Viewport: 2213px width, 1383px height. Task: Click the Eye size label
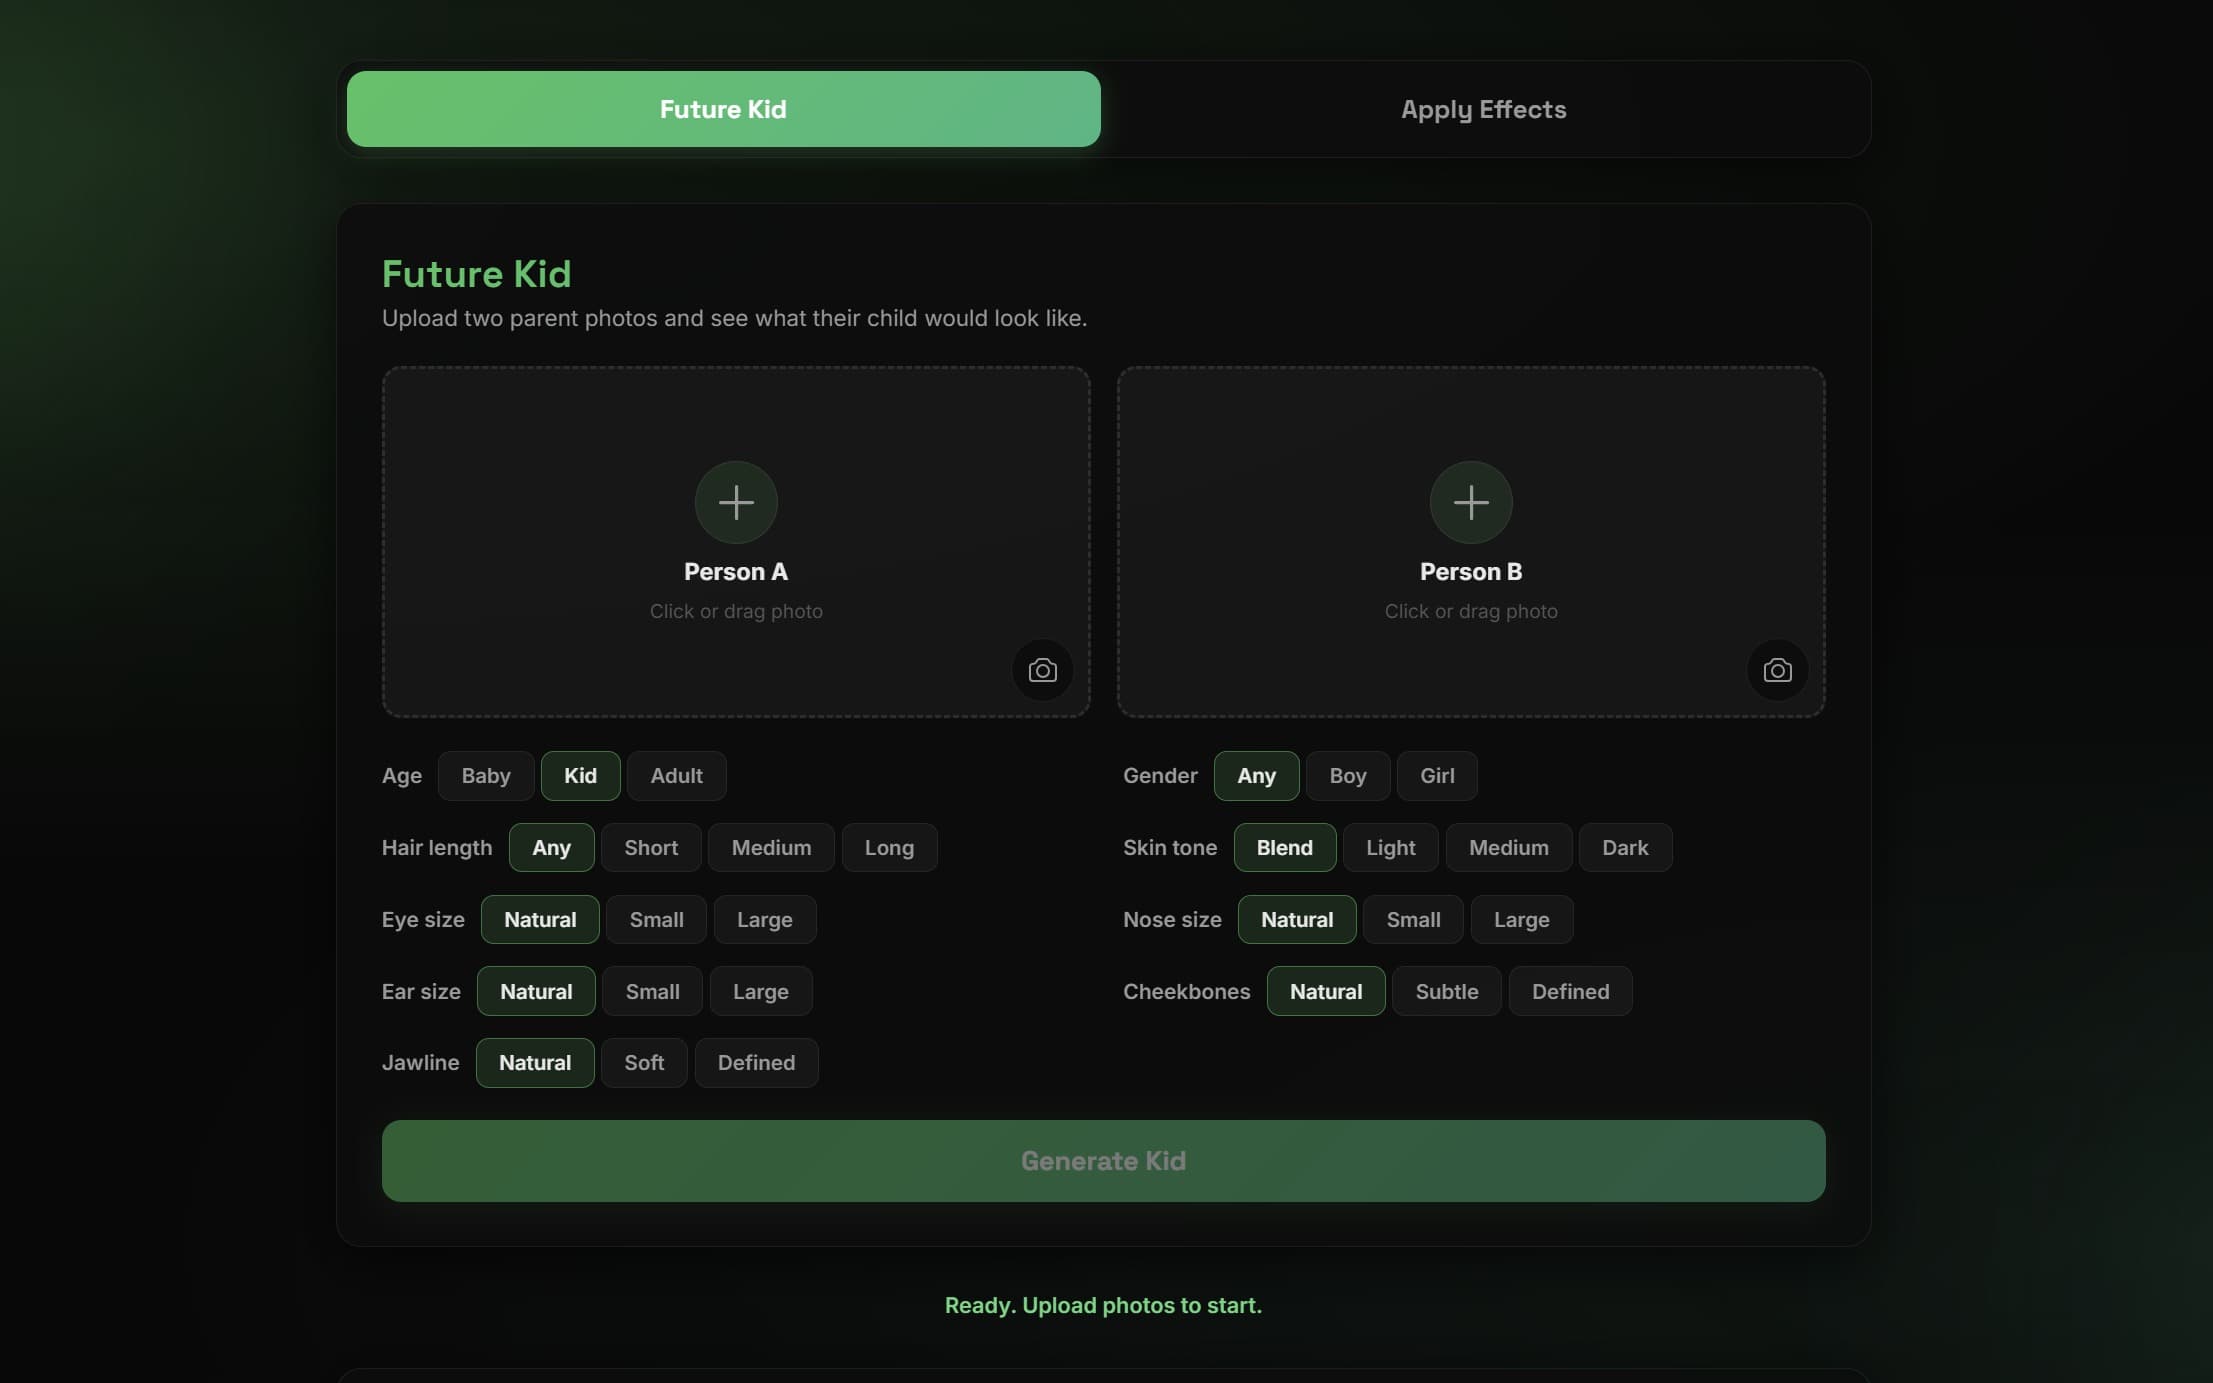pyautogui.click(x=423, y=920)
